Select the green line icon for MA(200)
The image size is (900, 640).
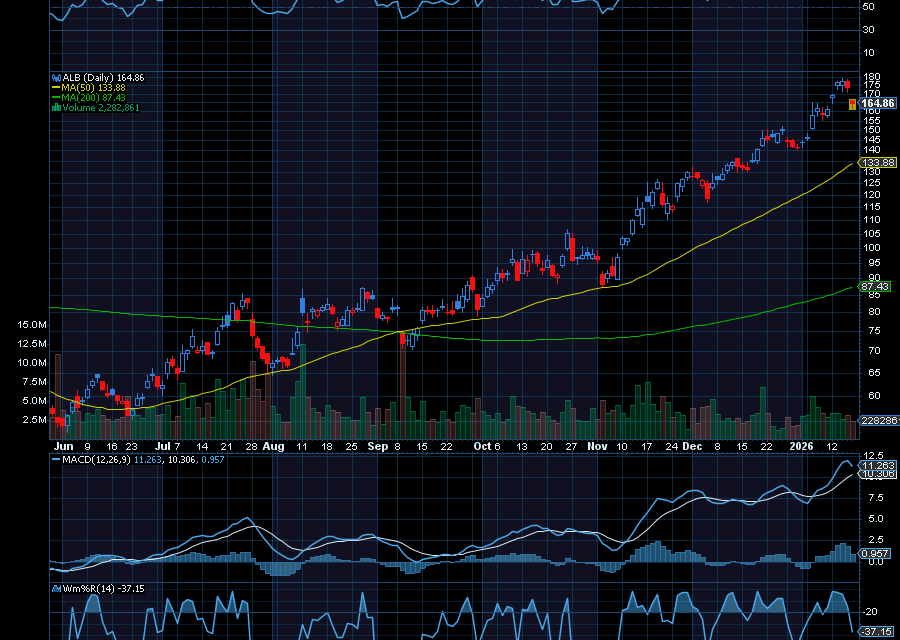[x=55, y=97]
